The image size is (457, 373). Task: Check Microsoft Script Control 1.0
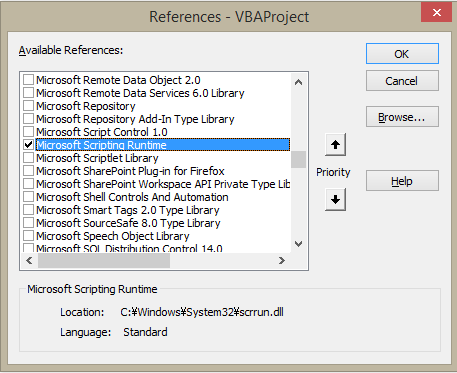[28, 132]
